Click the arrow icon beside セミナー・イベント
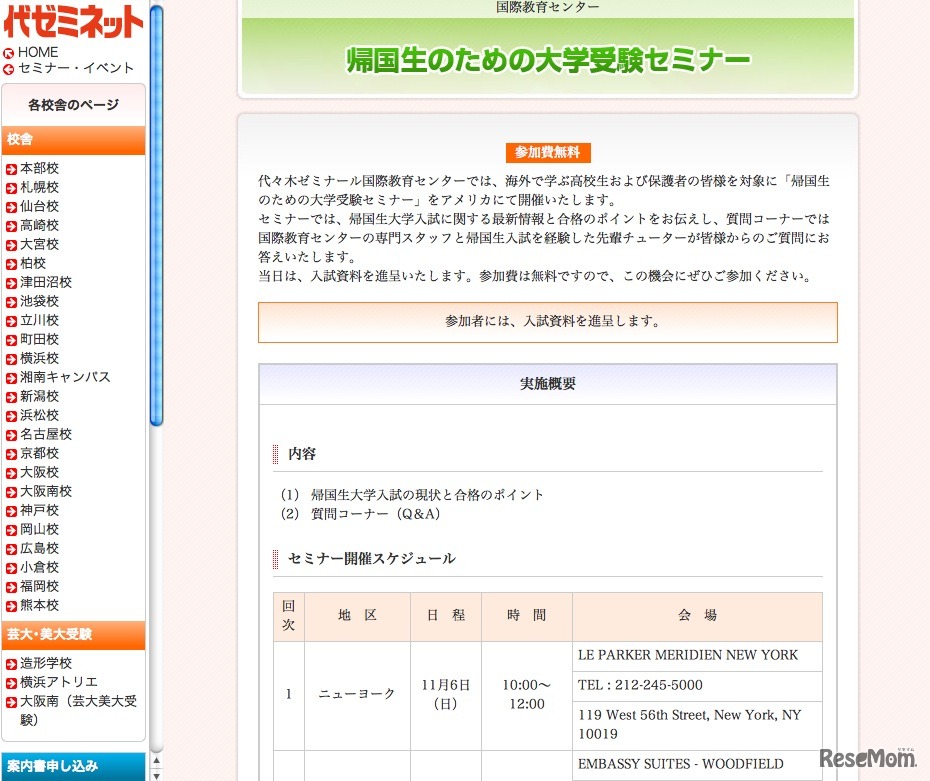The width and height of the screenshot is (930, 781). point(9,69)
